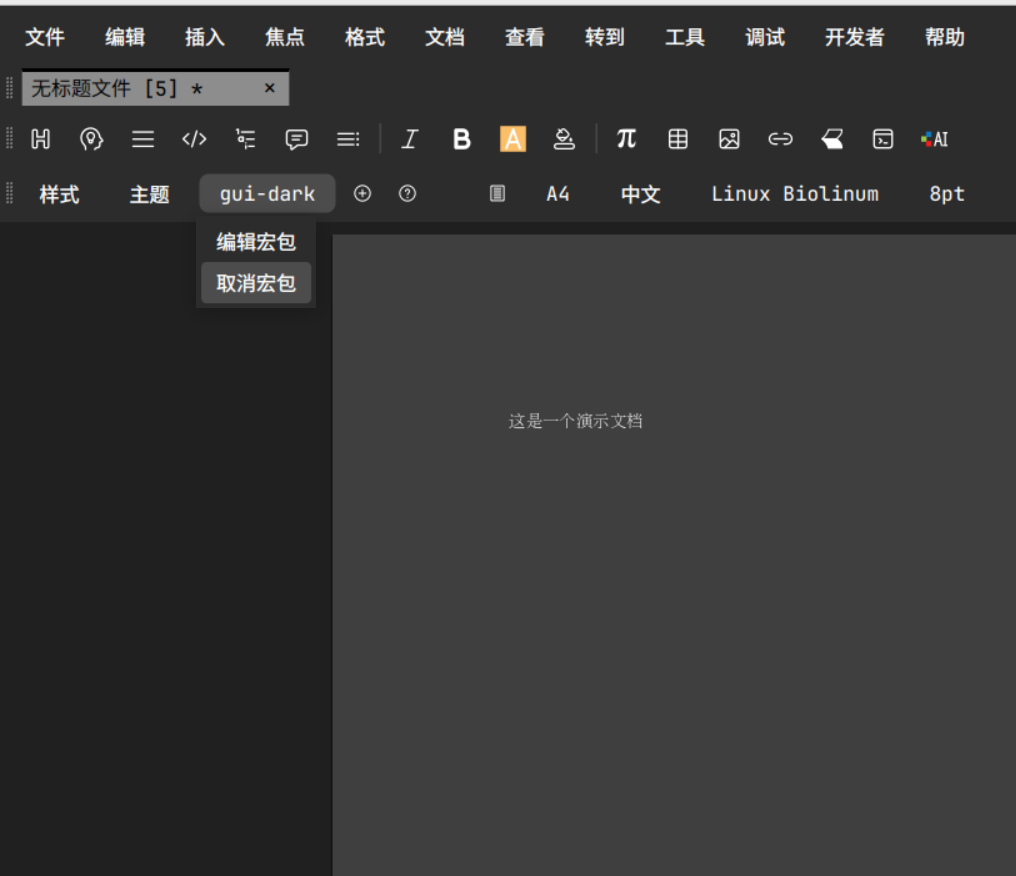Viewport: 1016px width, 876px height.
Task: Click the code tag icon
Action: (194, 139)
